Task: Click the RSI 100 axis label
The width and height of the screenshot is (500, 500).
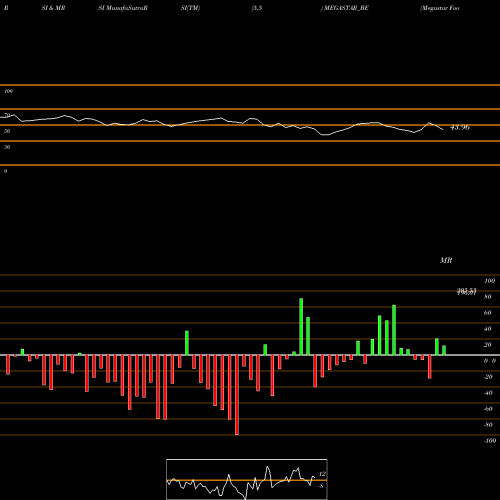Action: pos(8,91)
